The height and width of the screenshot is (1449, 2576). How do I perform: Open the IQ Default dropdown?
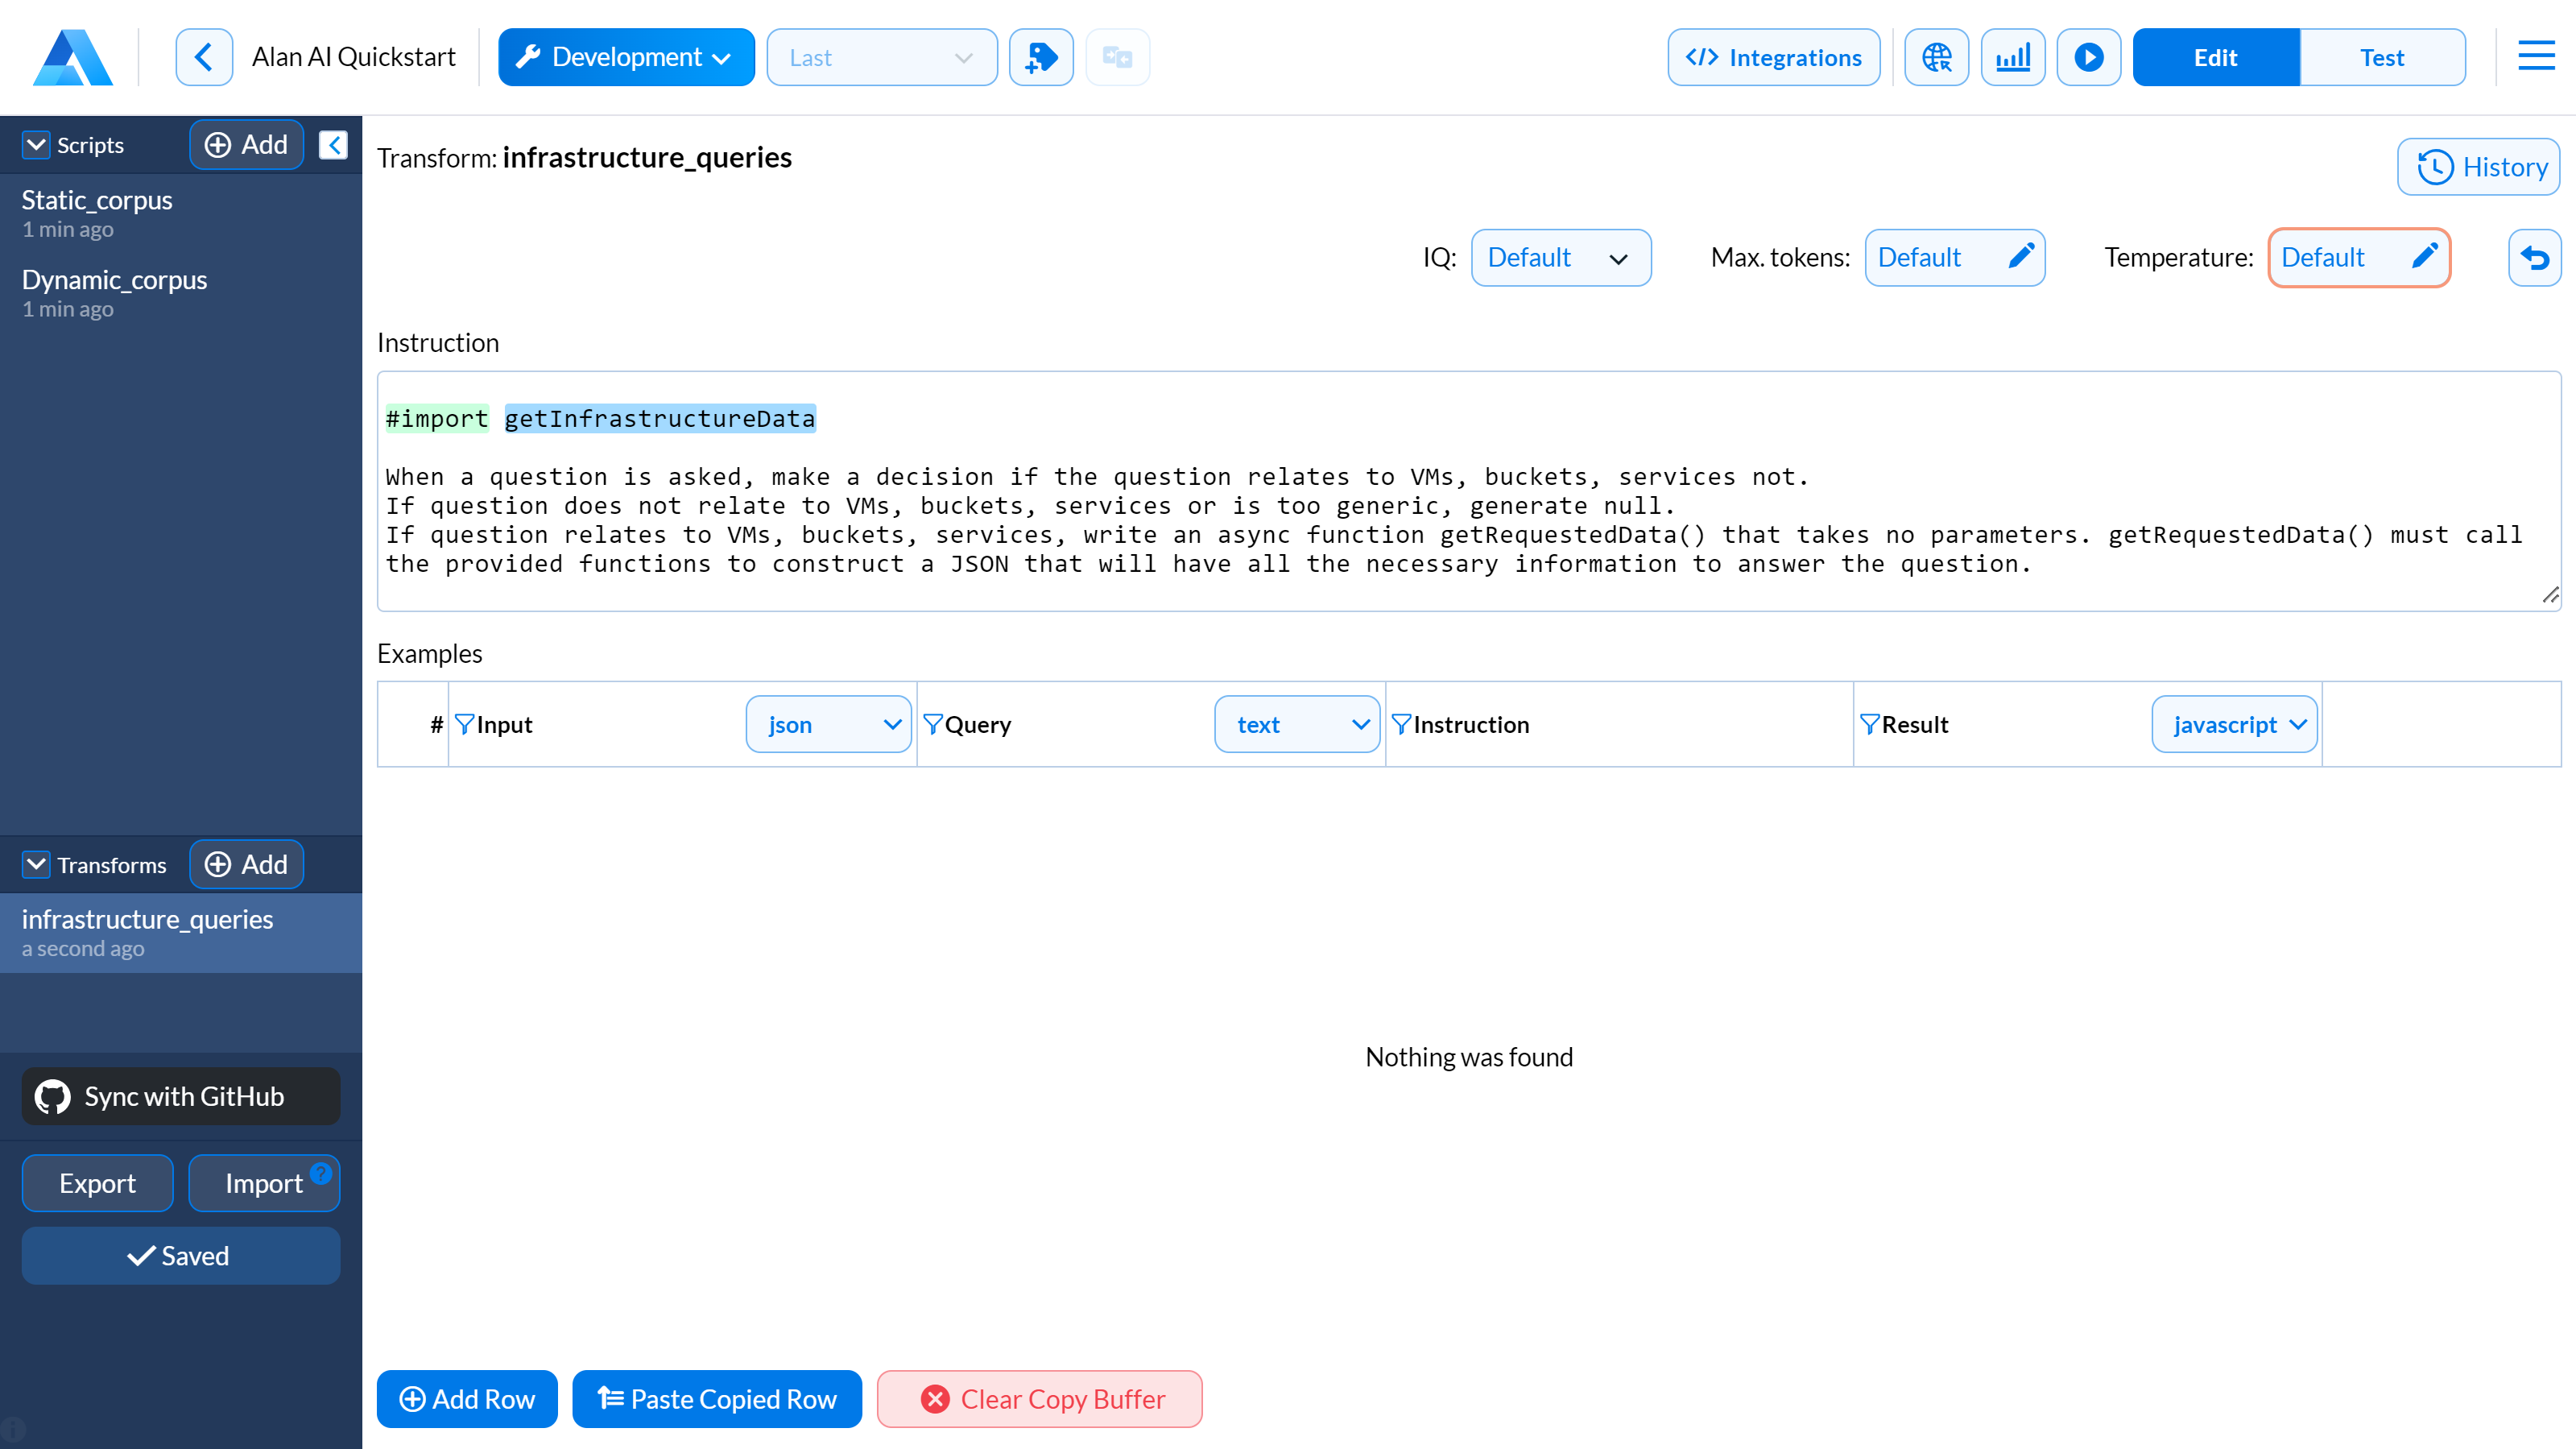pyautogui.click(x=1561, y=257)
